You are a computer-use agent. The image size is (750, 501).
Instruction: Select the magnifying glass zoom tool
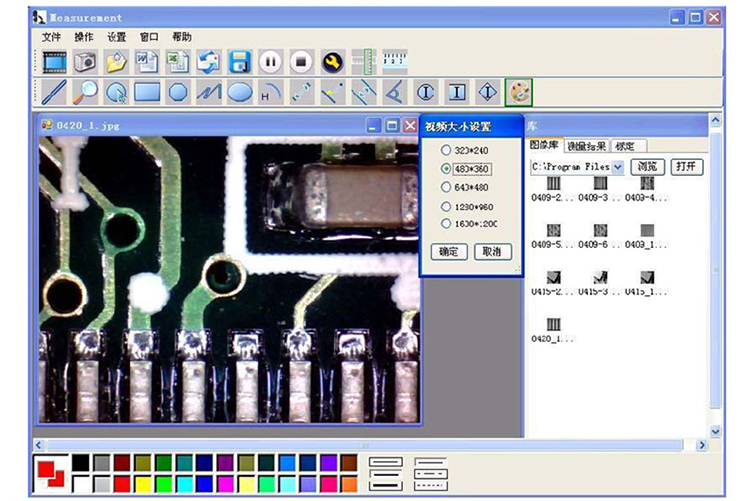click(86, 92)
